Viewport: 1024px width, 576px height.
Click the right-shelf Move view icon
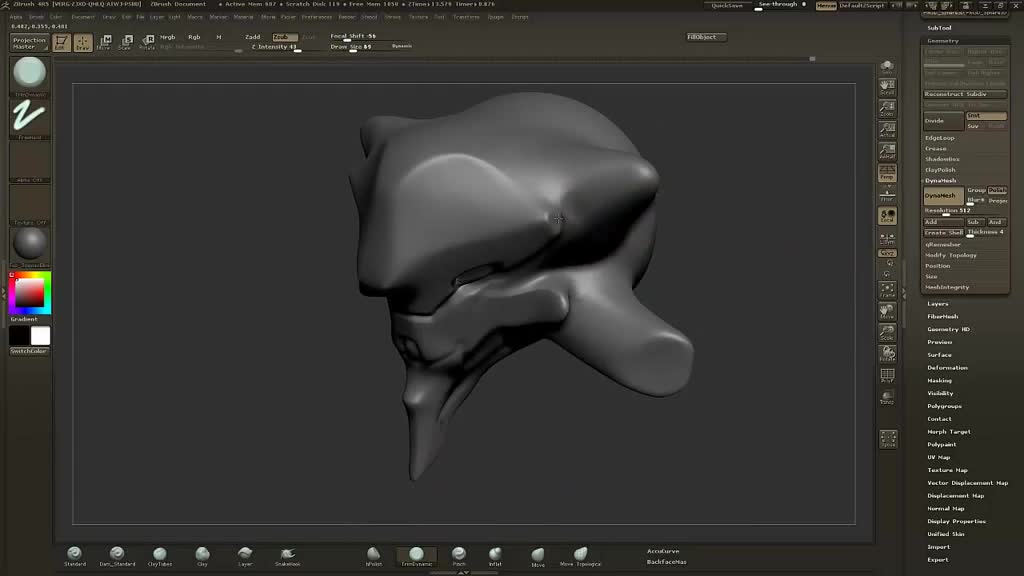coord(887,312)
